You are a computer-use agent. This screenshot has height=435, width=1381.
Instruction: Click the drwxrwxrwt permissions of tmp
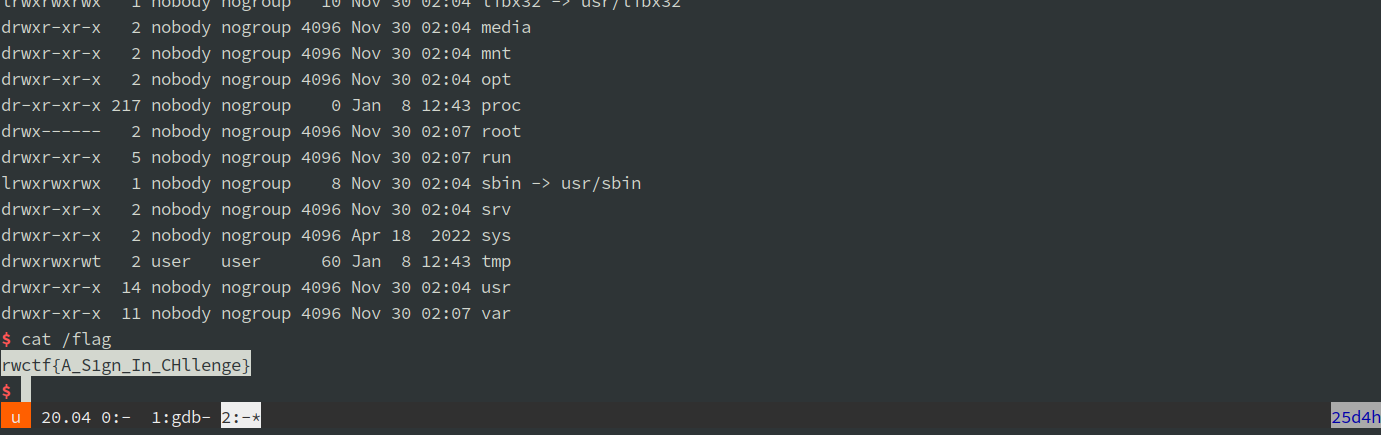[51, 262]
